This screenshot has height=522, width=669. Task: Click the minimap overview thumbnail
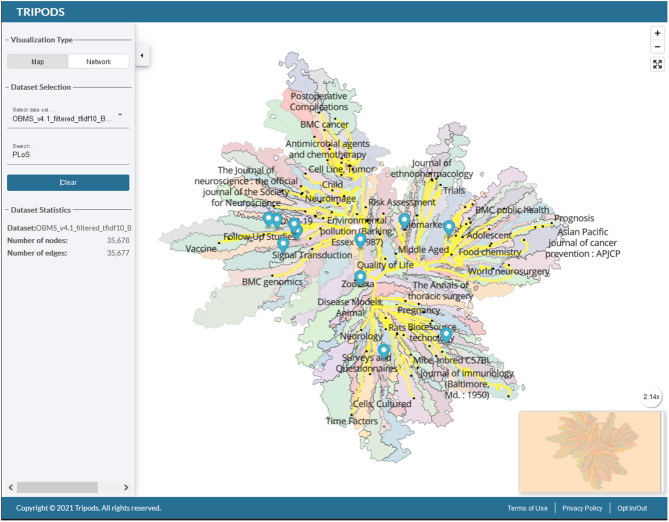pos(589,452)
